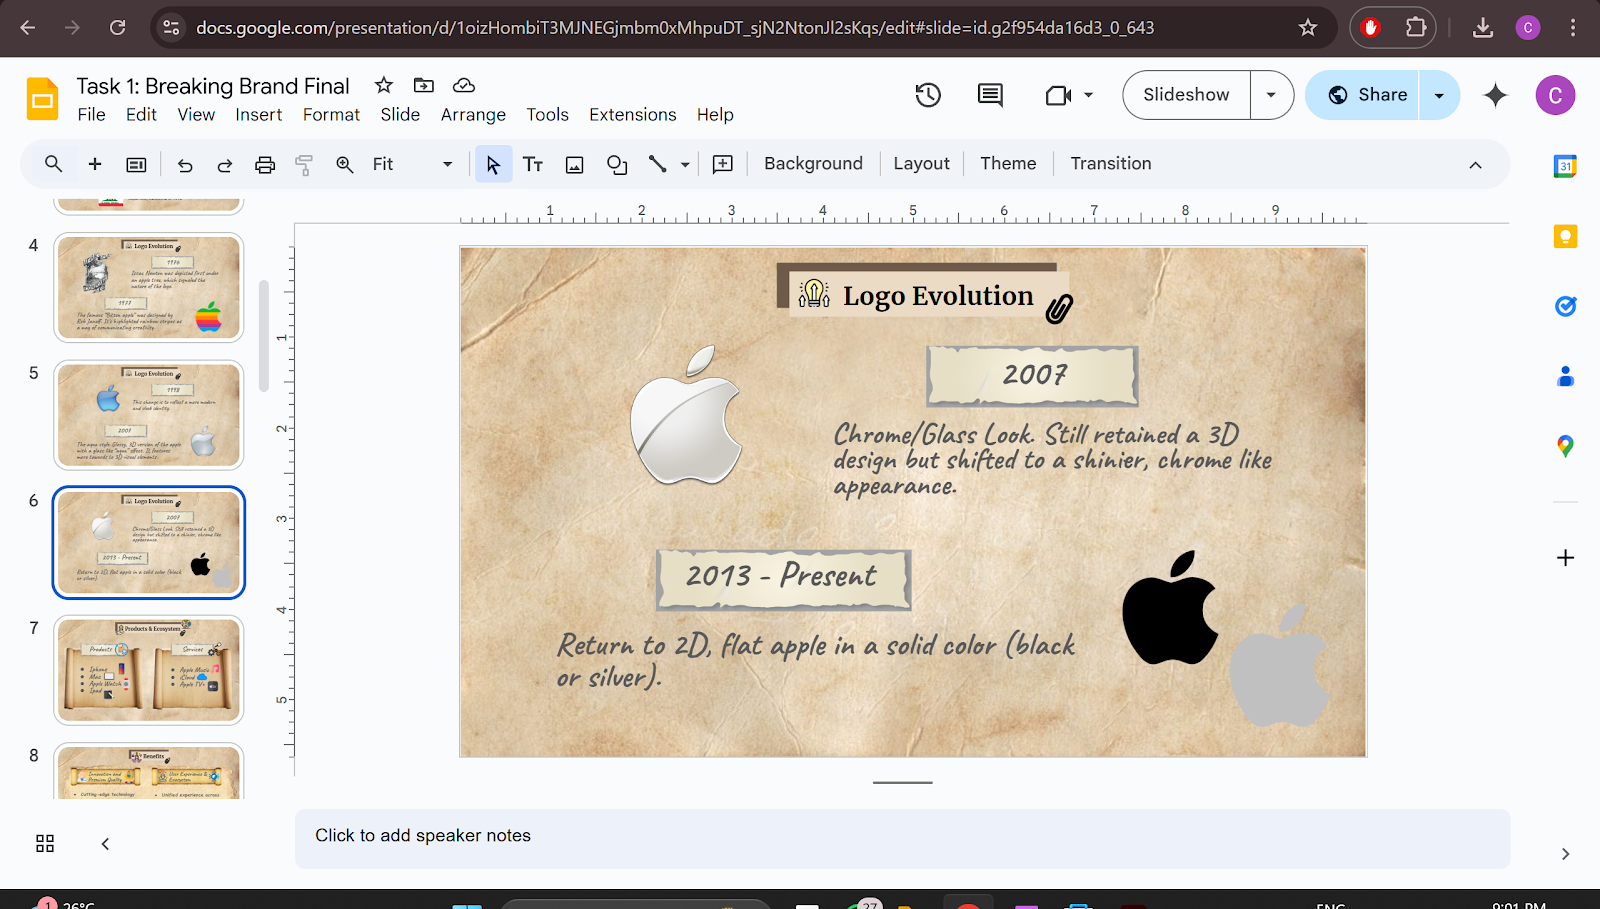The height and width of the screenshot is (909, 1600).
Task: Click the slide template layout icon
Action: [x=136, y=164]
